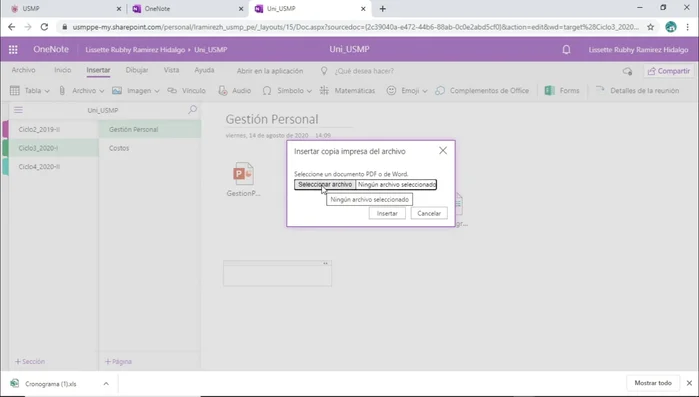This screenshot has height=397, width=699.
Task: Click Mostrar todo downloads button
Action: 653,383
